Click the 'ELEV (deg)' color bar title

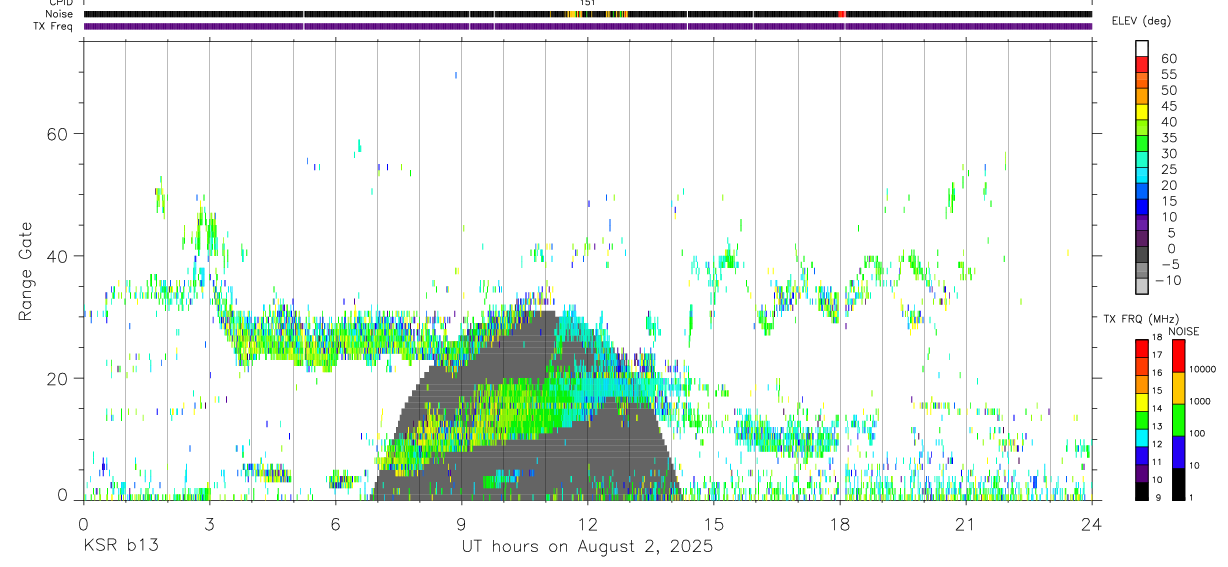pyautogui.click(x=1141, y=21)
